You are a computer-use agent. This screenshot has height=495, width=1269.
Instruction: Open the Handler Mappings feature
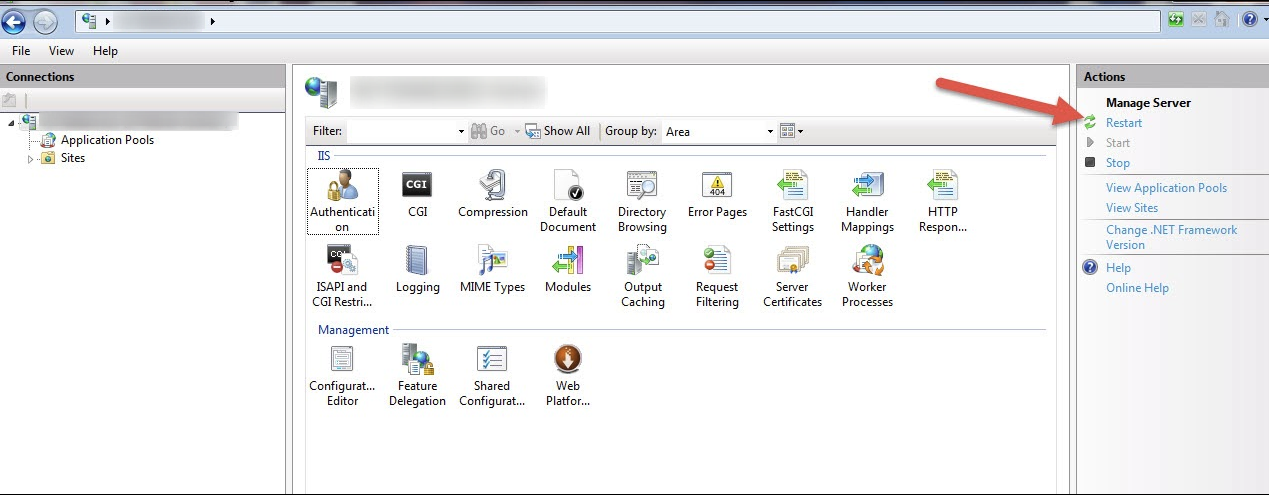pyautogui.click(x=867, y=186)
